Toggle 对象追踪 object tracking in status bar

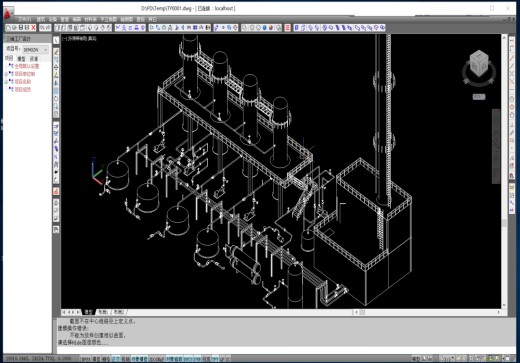pyautogui.click(x=174, y=359)
